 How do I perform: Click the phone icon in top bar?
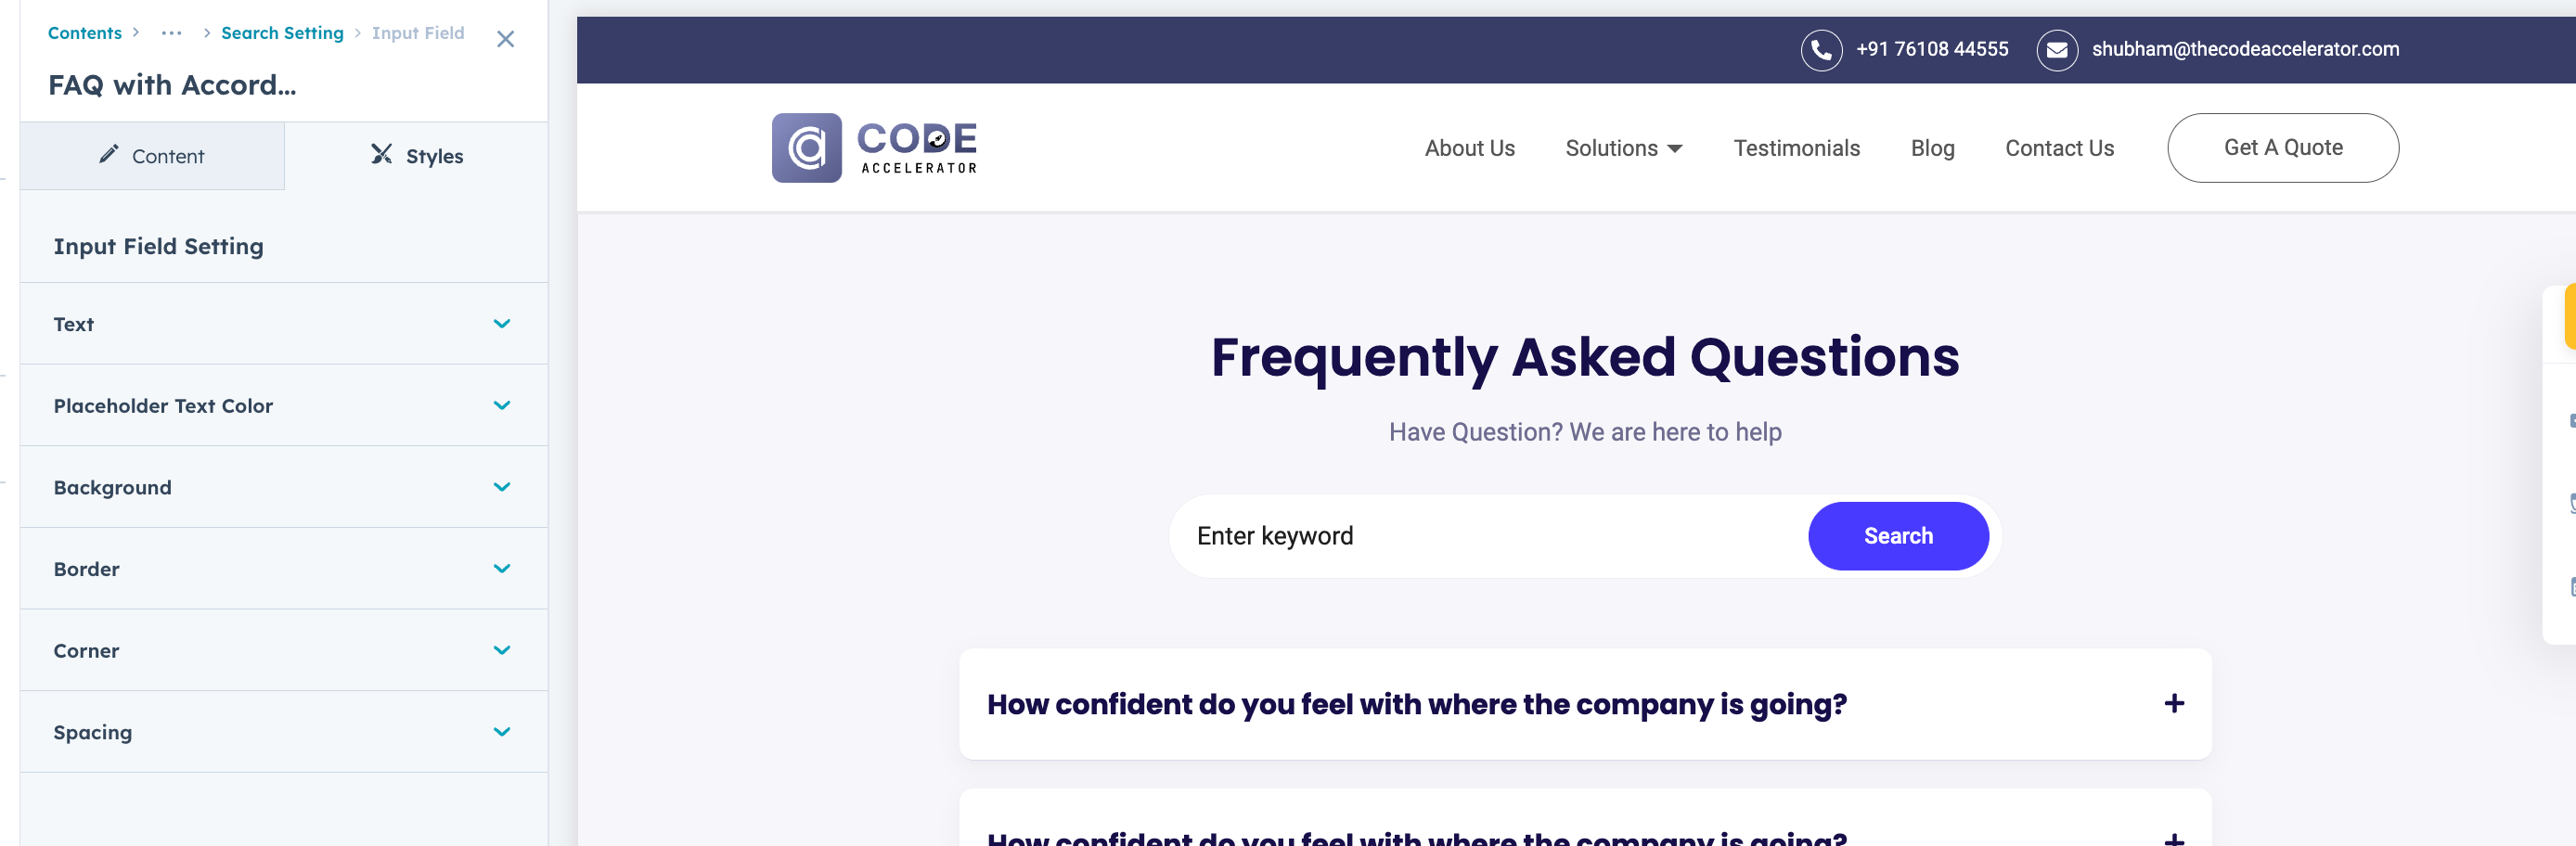1821,50
